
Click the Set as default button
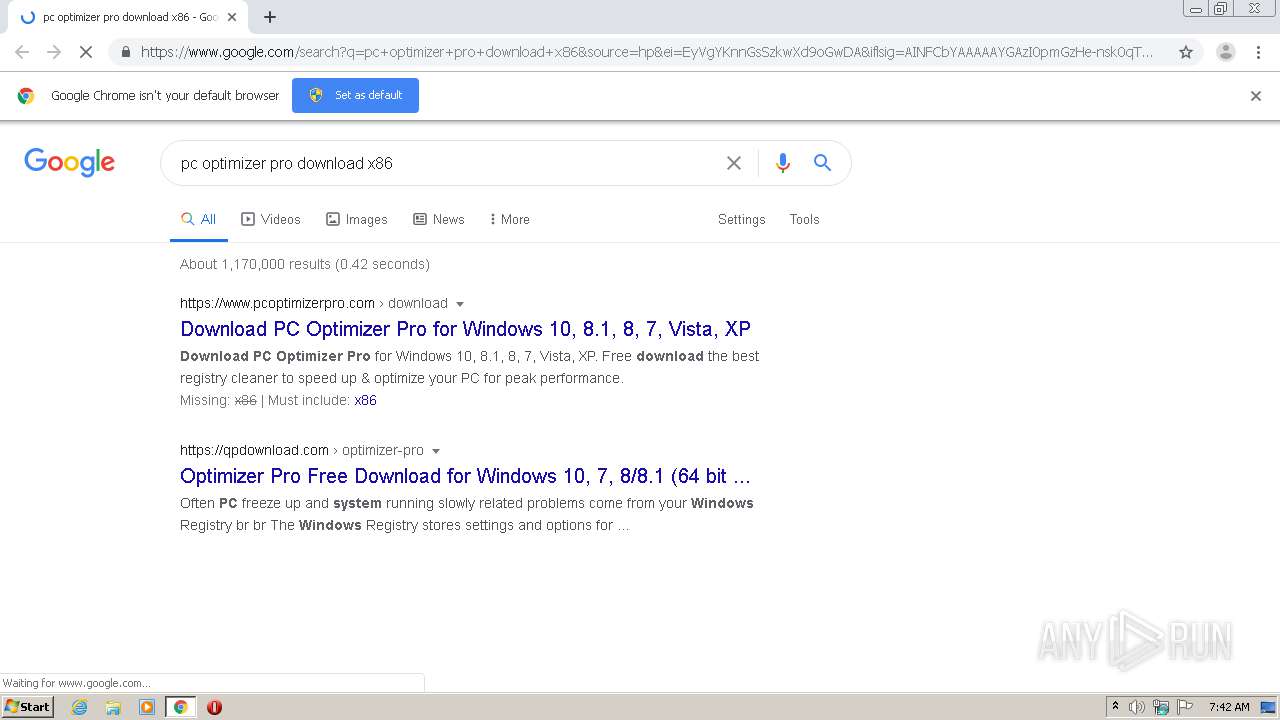click(355, 95)
